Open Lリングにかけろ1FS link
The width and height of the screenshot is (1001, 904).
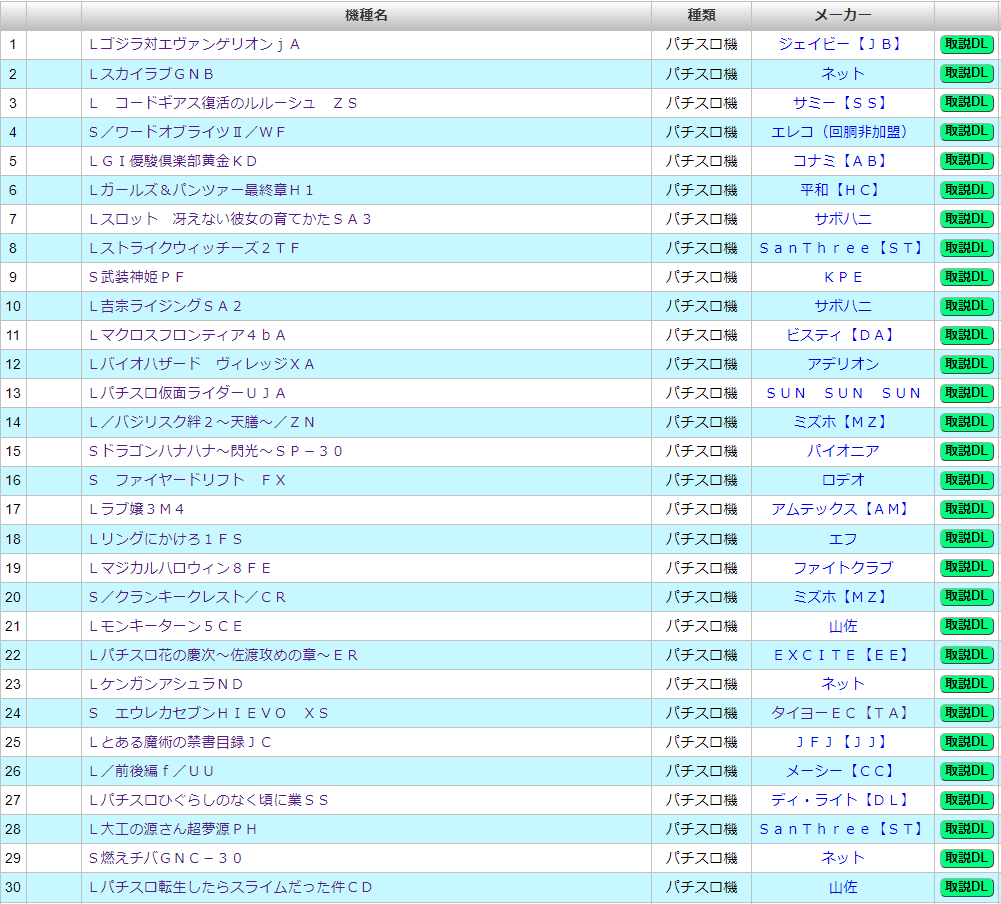pos(165,539)
